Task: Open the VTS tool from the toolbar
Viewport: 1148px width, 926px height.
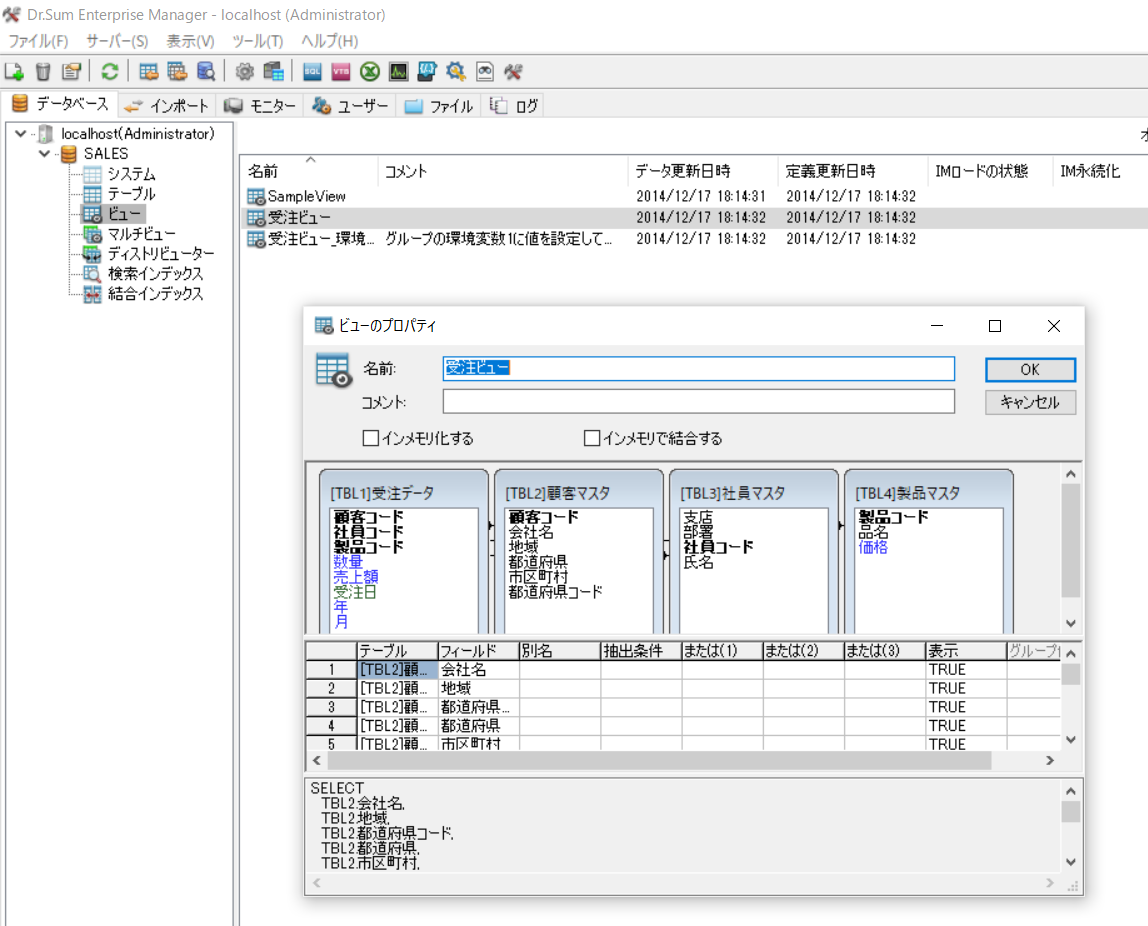Action: point(340,71)
